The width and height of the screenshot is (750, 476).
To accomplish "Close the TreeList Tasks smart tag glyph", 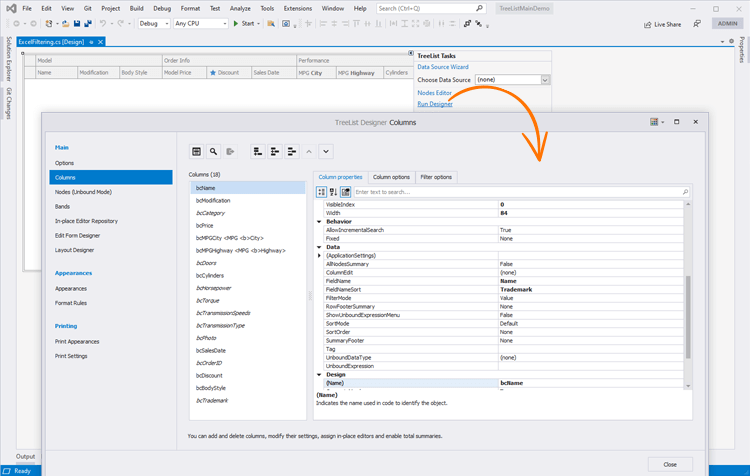I will click(x=411, y=53).
